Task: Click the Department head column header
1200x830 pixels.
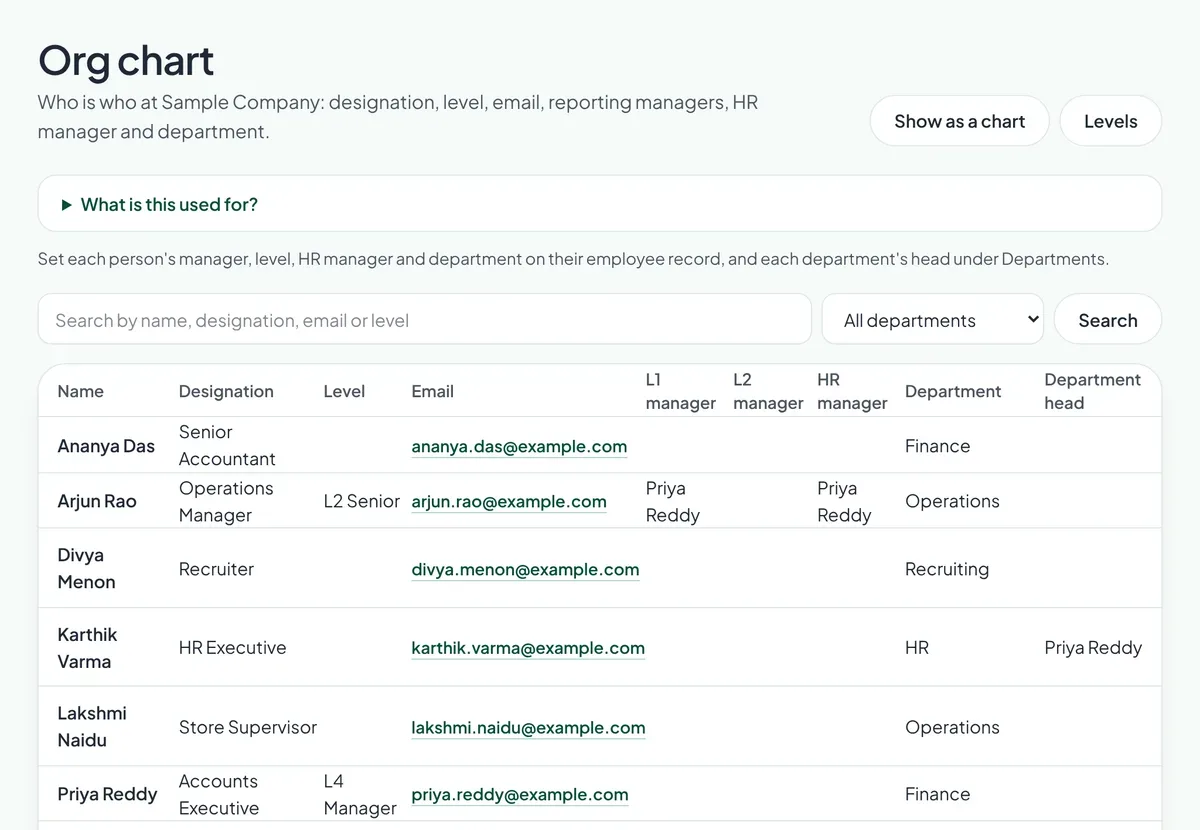Action: (x=1092, y=391)
